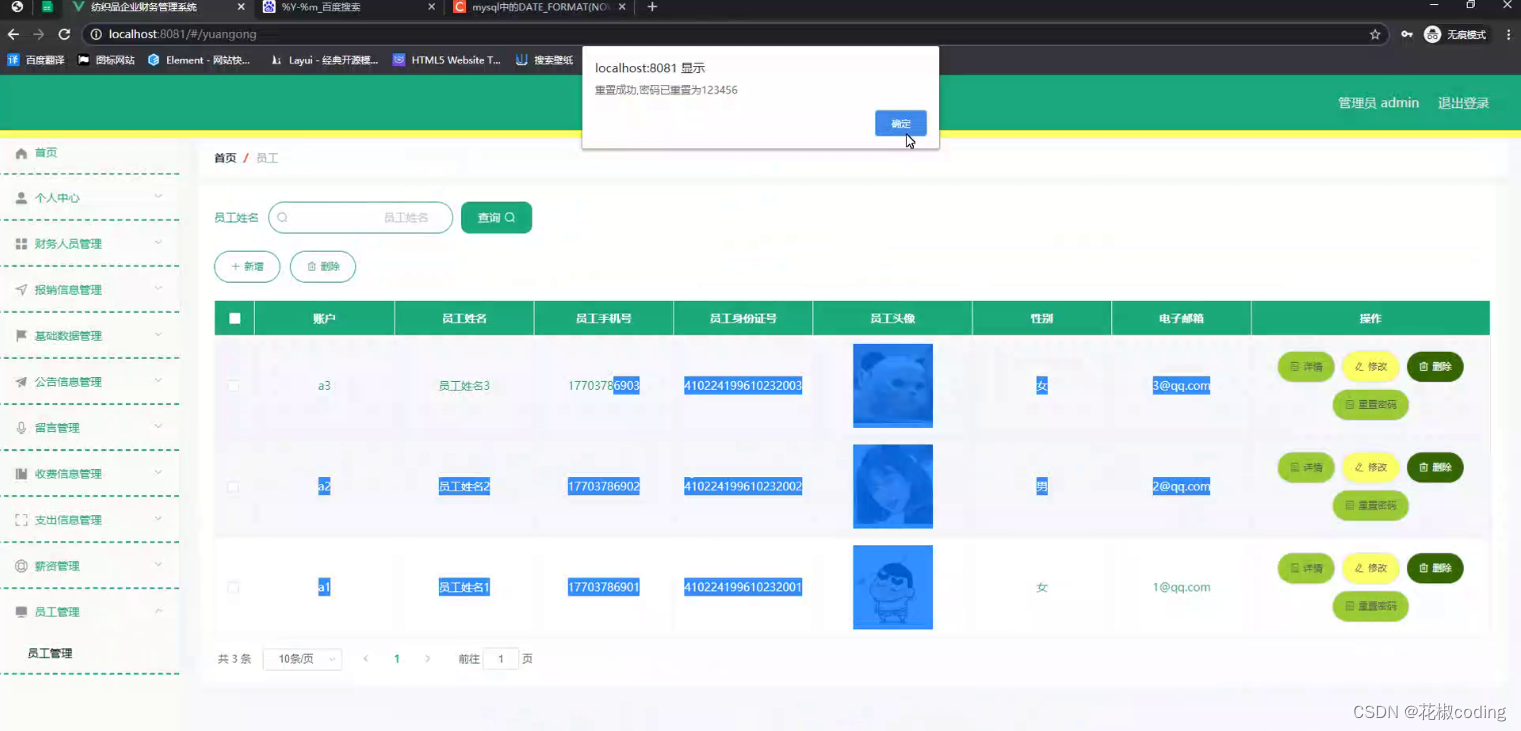This screenshot has width=1521, height=731.
Task: Open the Element bookmark
Action: [x=199, y=60]
